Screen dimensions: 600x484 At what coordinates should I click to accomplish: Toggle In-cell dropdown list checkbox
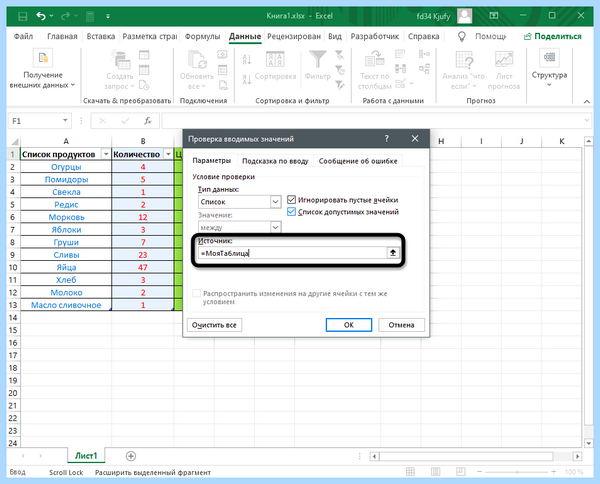click(291, 212)
